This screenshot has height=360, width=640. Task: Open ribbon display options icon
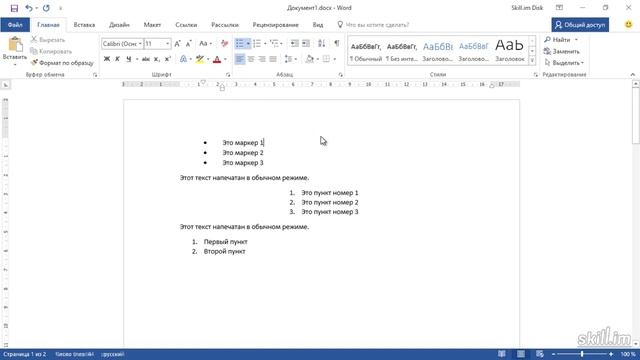(x=559, y=8)
